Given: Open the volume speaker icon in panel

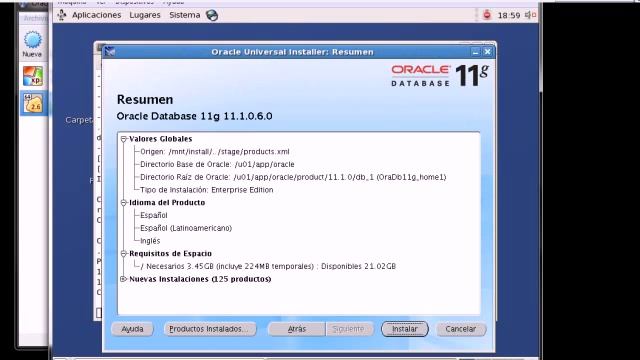Looking at the screenshot, I should 530,15.
